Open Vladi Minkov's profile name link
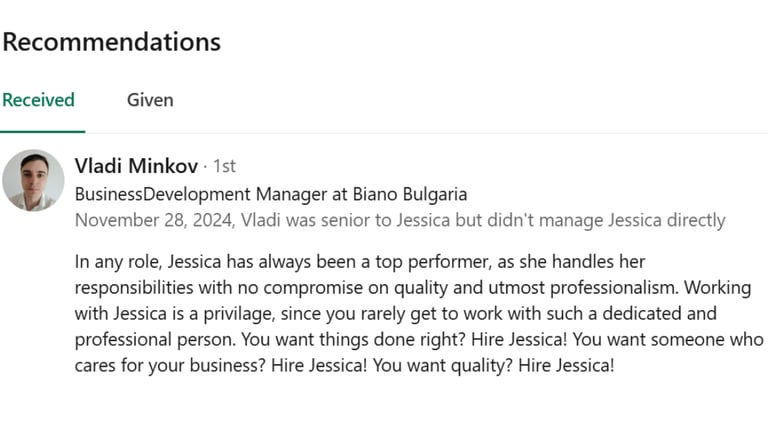Viewport: 768px width, 428px height. click(x=136, y=166)
